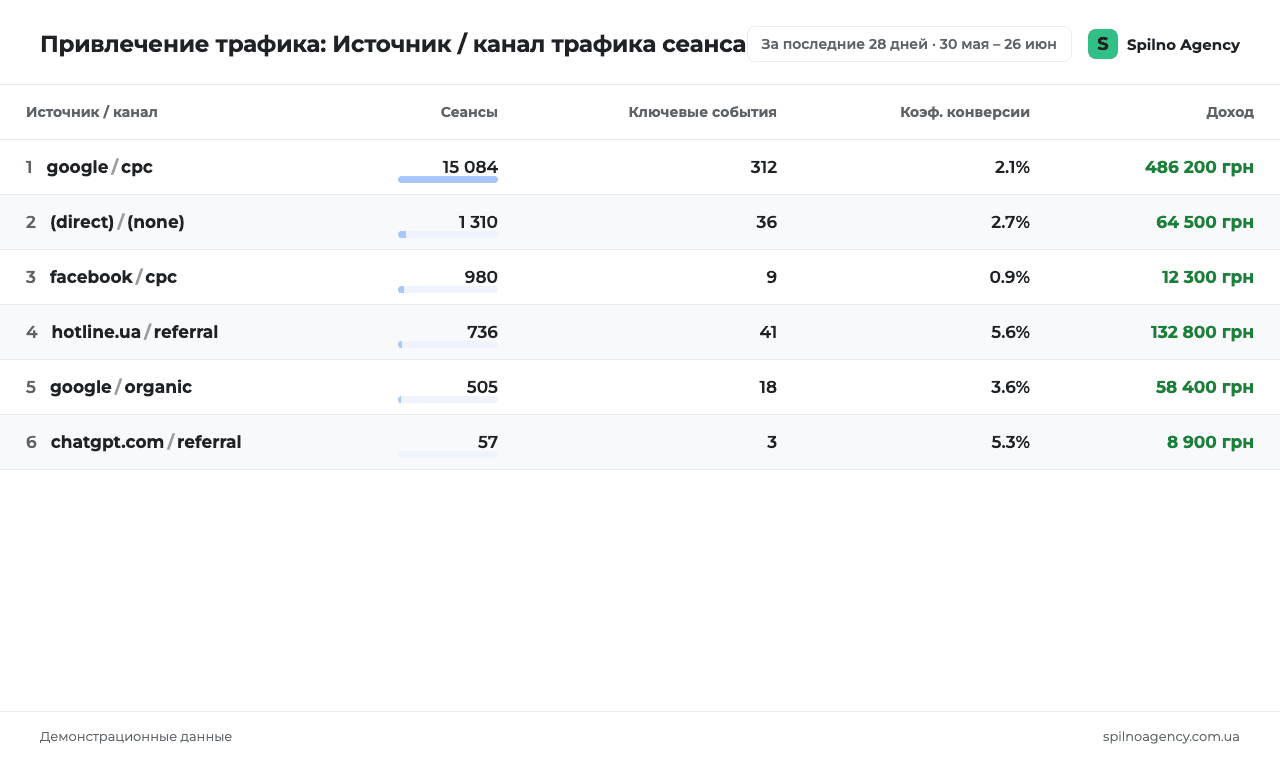The height and width of the screenshot is (760, 1280).
Task: Click the 2.7% conversion rate cell
Action: [1010, 222]
